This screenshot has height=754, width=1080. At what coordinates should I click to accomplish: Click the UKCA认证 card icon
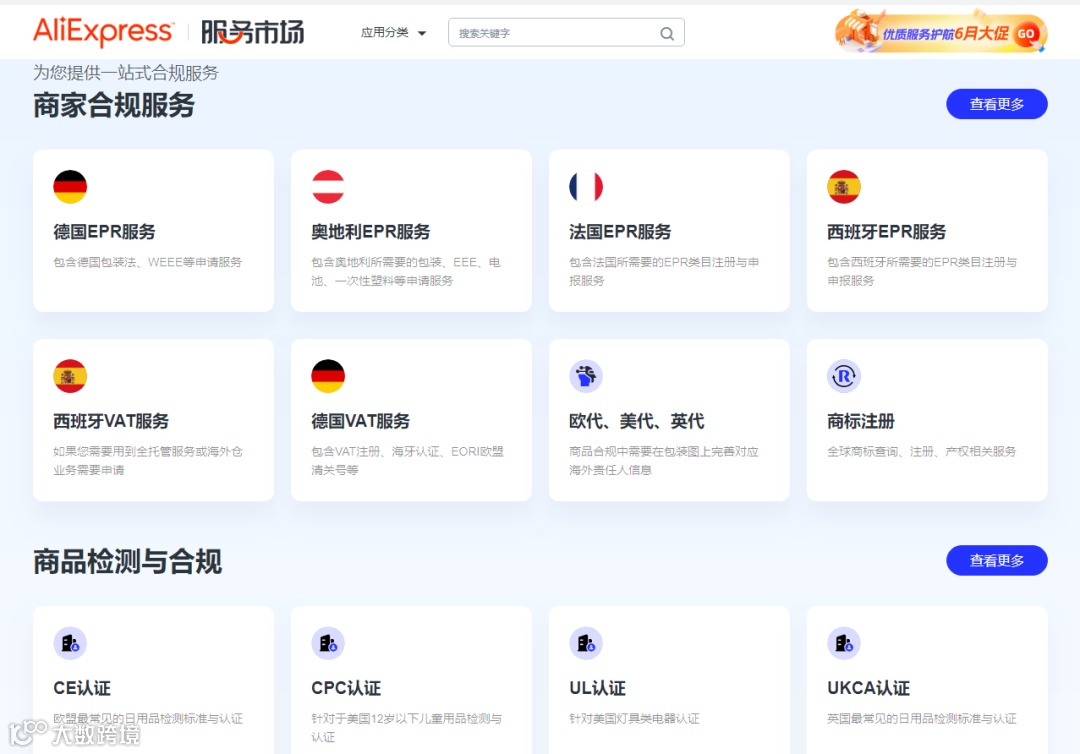(x=844, y=643)
